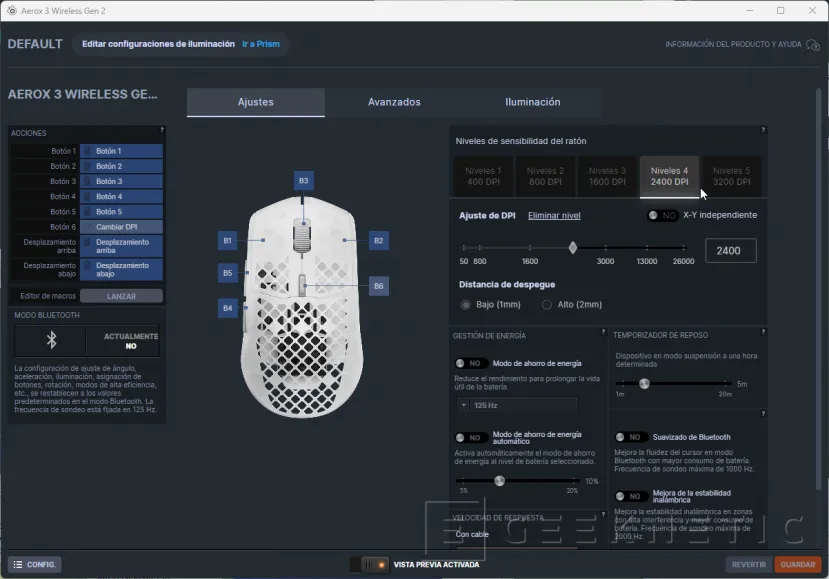Click the ACTUALMENTE NO Bluetooth status button

[x=123, y=341]
